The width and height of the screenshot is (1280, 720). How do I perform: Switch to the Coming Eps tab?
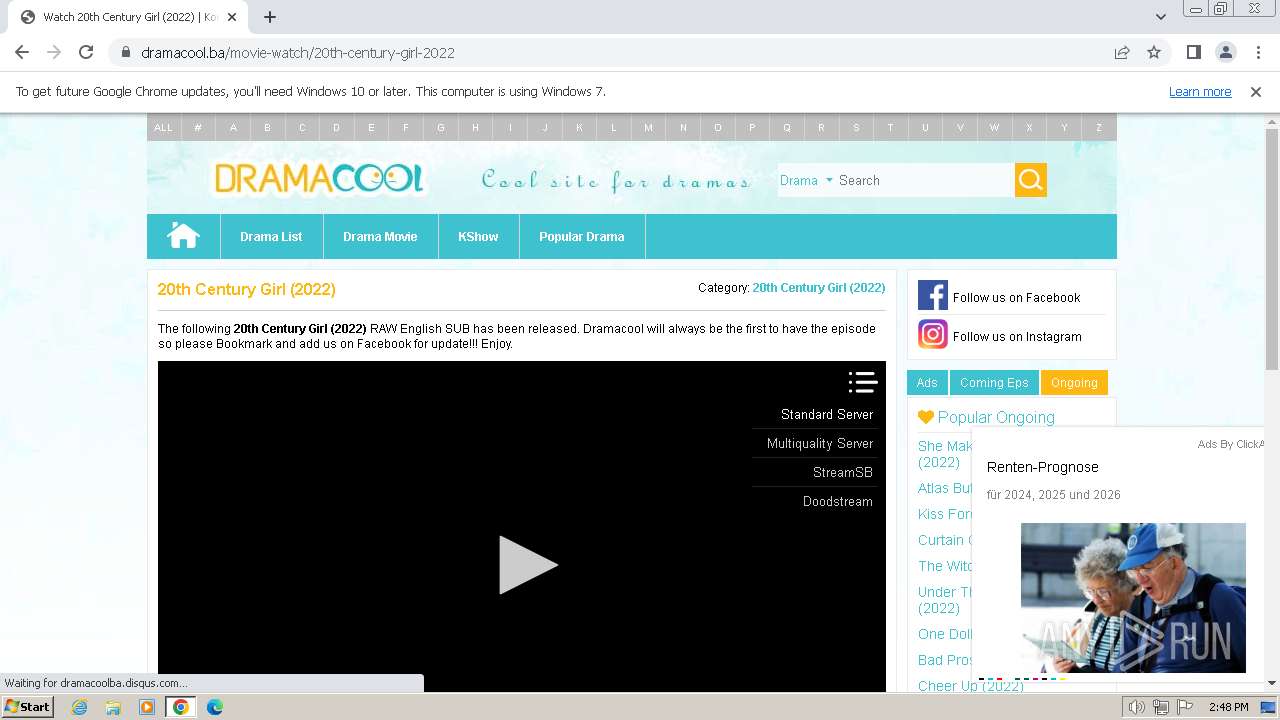click(x=994, y=382)
